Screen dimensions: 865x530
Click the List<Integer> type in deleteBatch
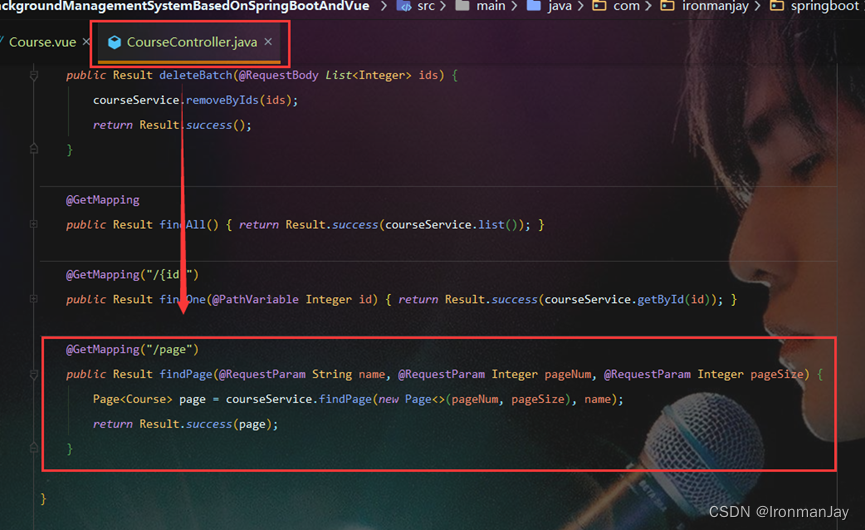tap(368, 75)
